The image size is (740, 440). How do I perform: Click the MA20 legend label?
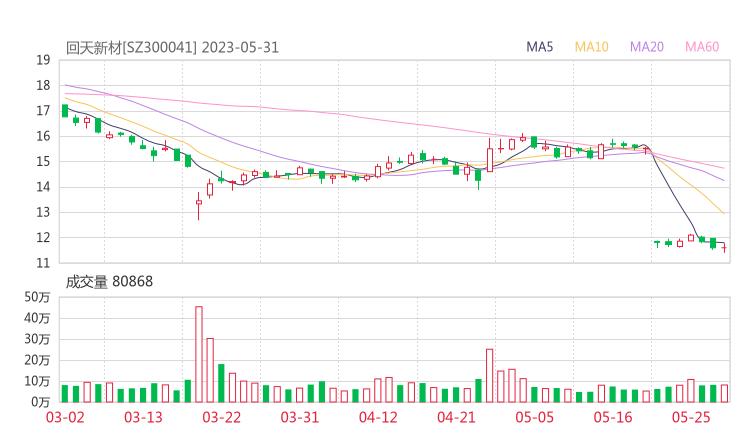pyautogui.click(x=647, y=47)
